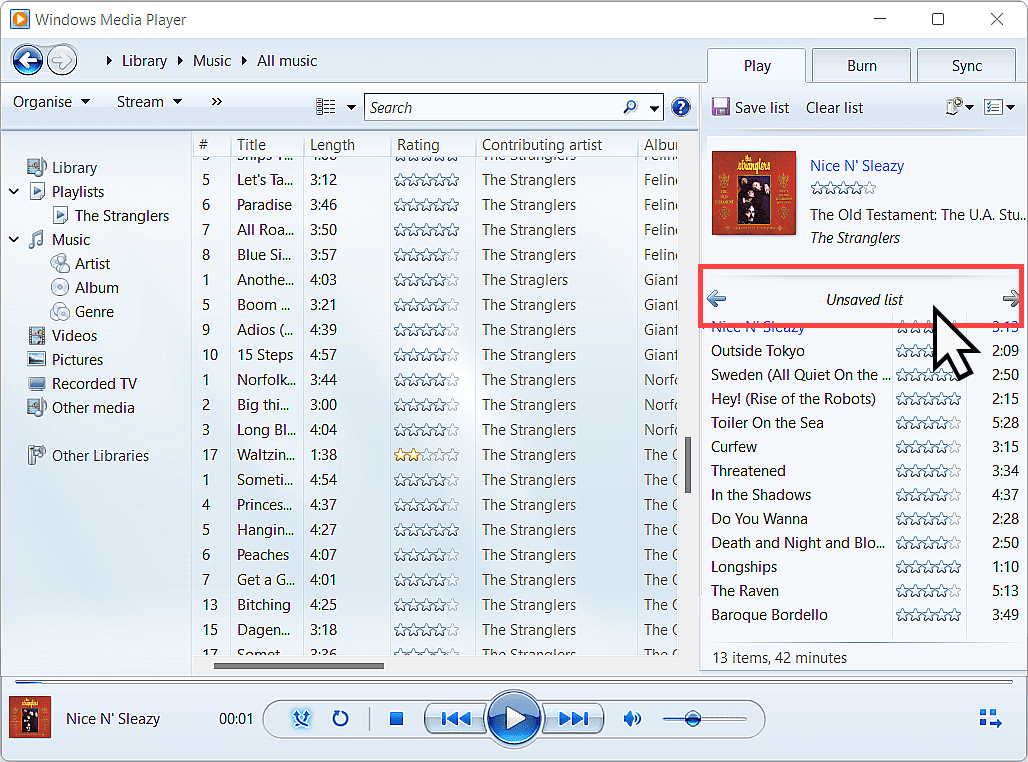Adjust the volume slider

click(694, 718)
